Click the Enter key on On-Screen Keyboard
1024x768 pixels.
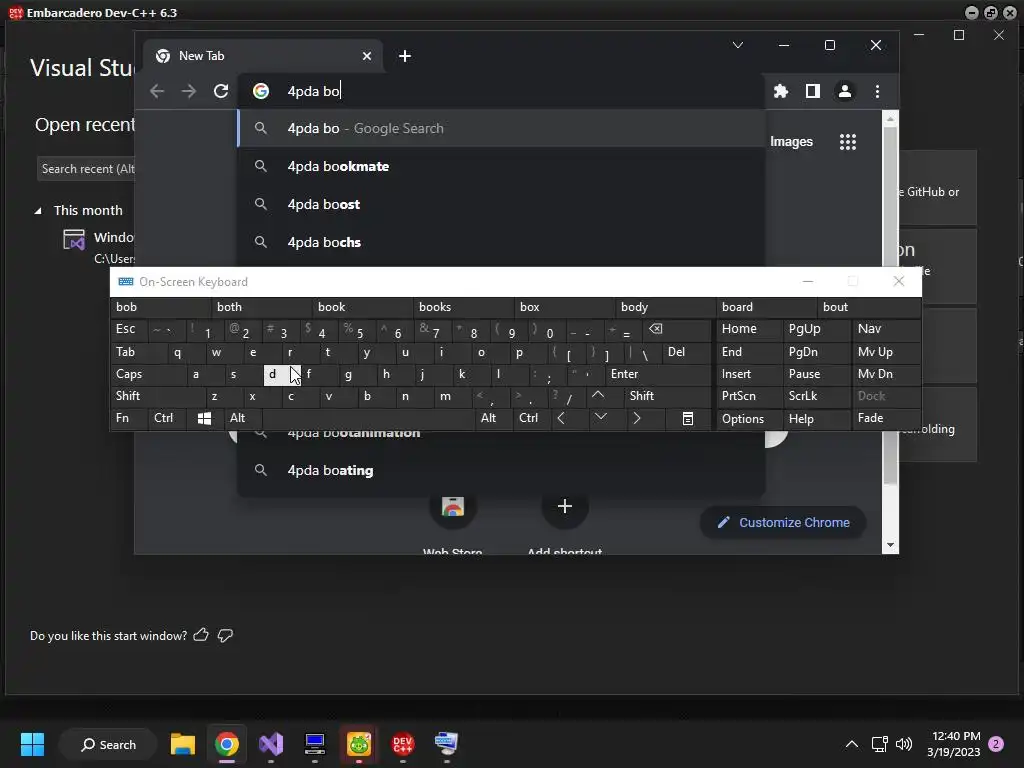pyautogui.click(x=658, y=374)
